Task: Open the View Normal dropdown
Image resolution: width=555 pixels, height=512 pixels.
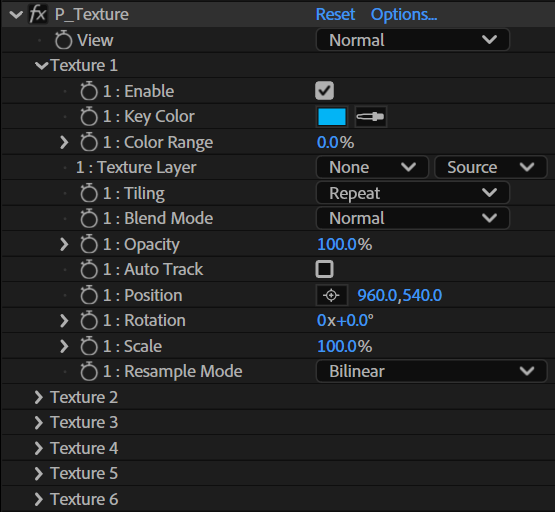Action: point(413,40)
